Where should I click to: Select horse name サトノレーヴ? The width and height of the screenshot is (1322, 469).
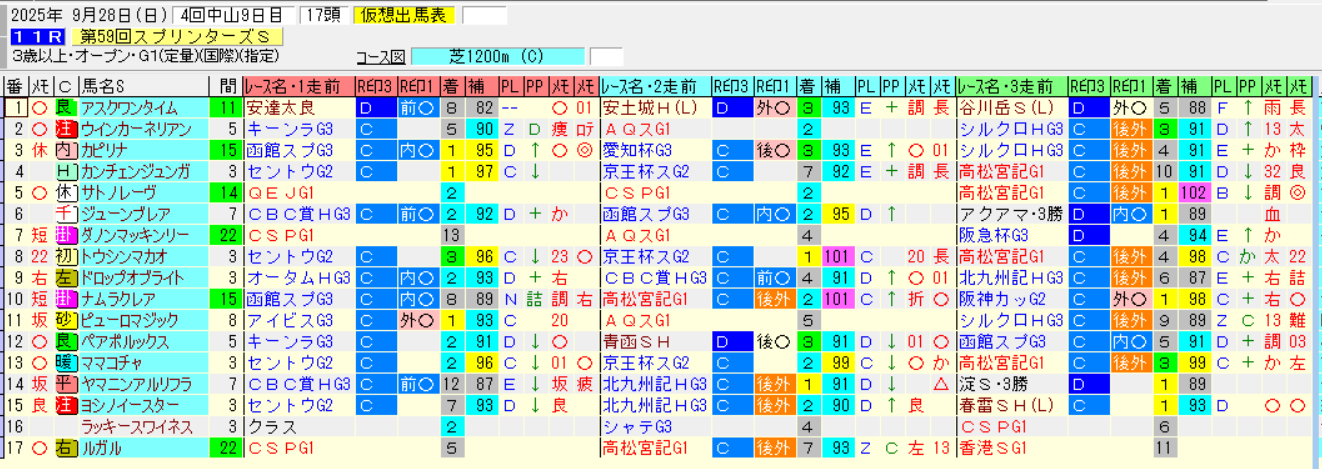(118, 193)
